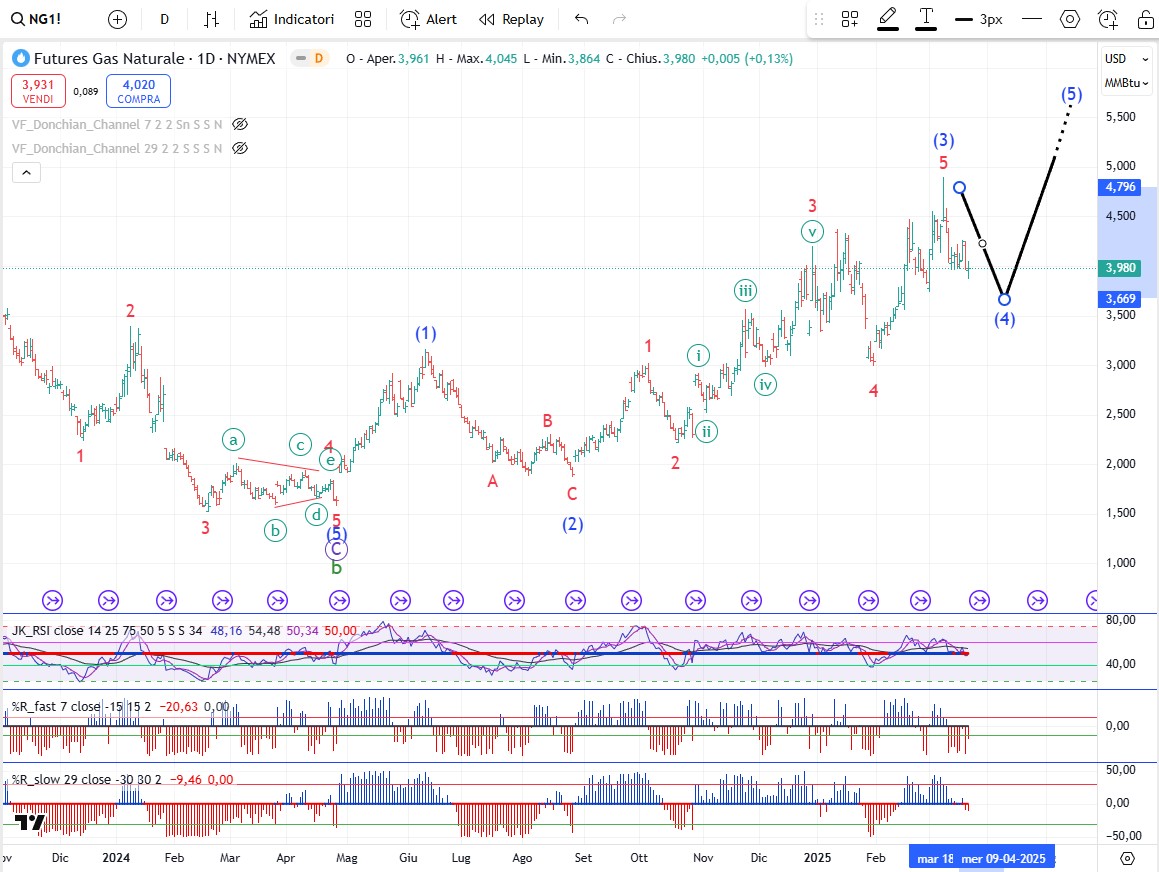Open the MMBtu unit dropdown
The image size is (1159, 872).
(x=1126, y=83)
